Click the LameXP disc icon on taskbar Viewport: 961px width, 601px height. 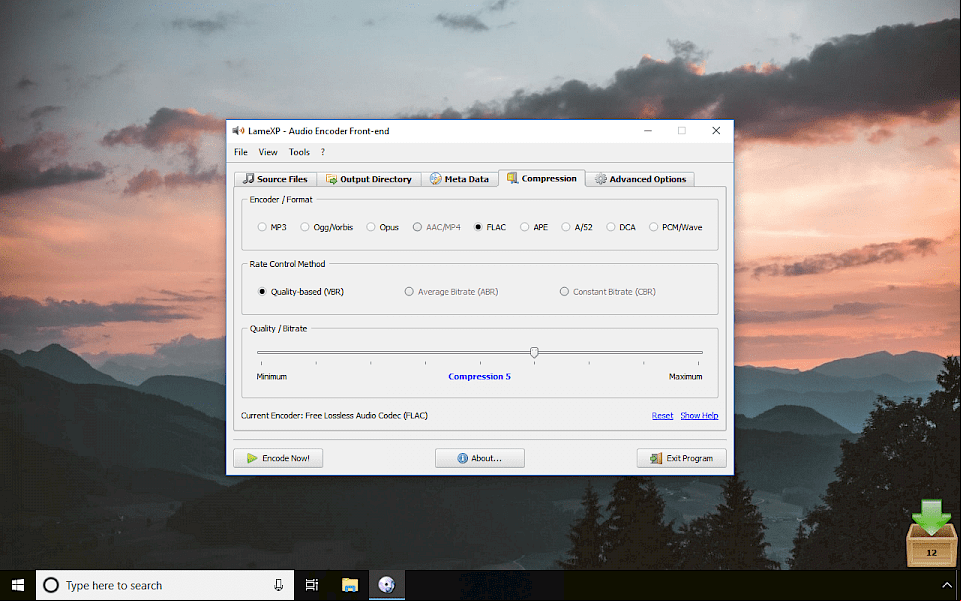click(387, 585)
